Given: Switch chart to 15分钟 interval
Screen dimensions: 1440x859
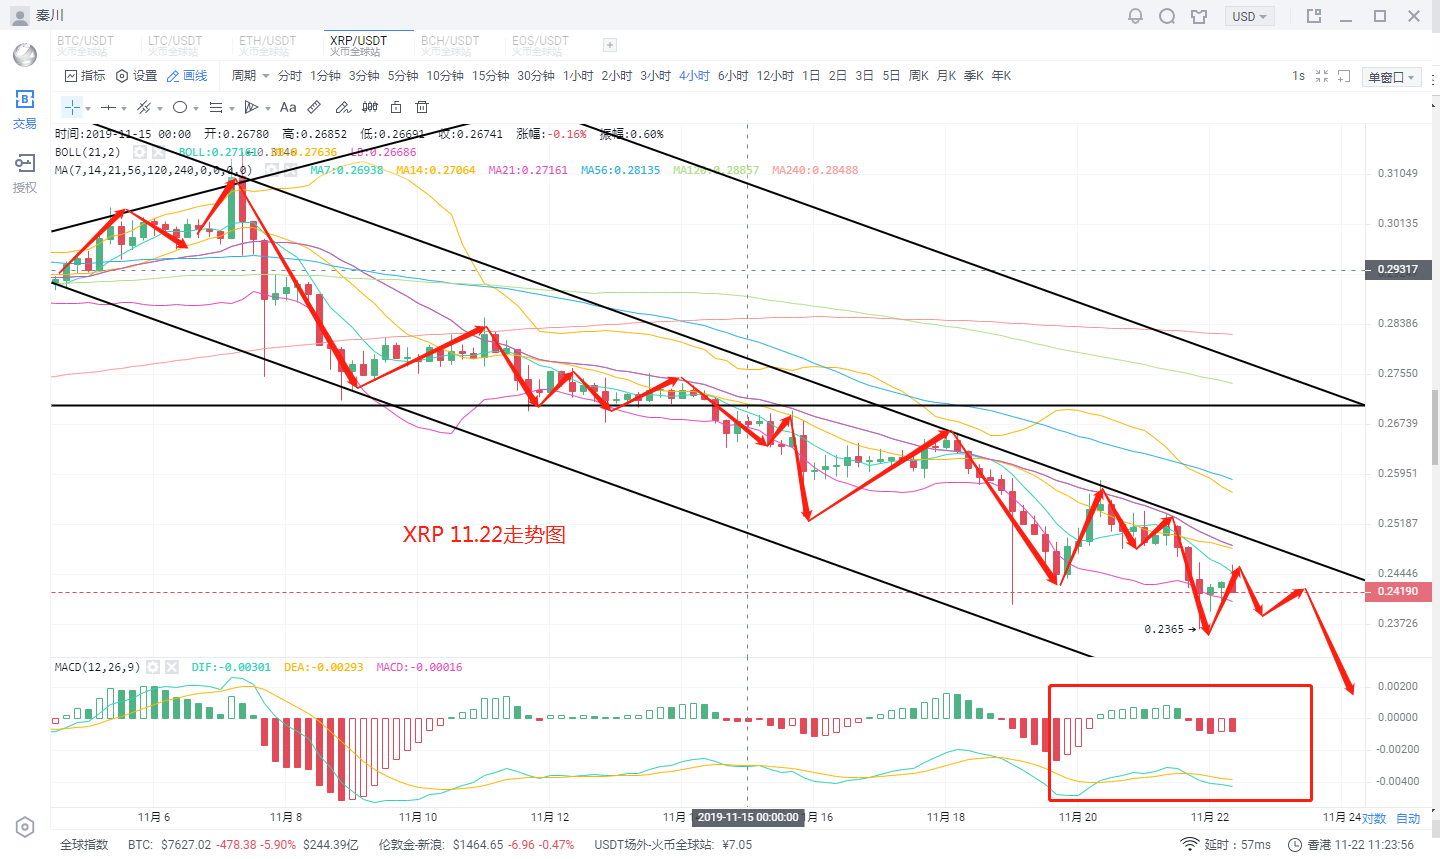Looking at the screenshot, I should (491, 76).
